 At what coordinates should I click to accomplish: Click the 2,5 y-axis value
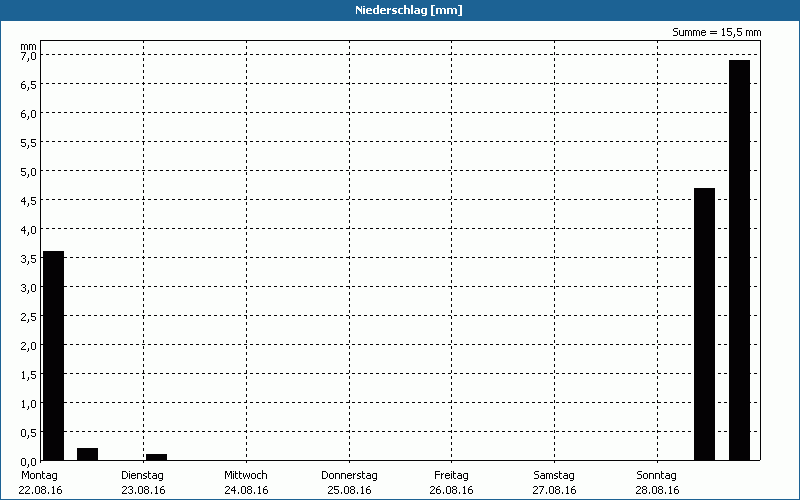click(29, 317)
